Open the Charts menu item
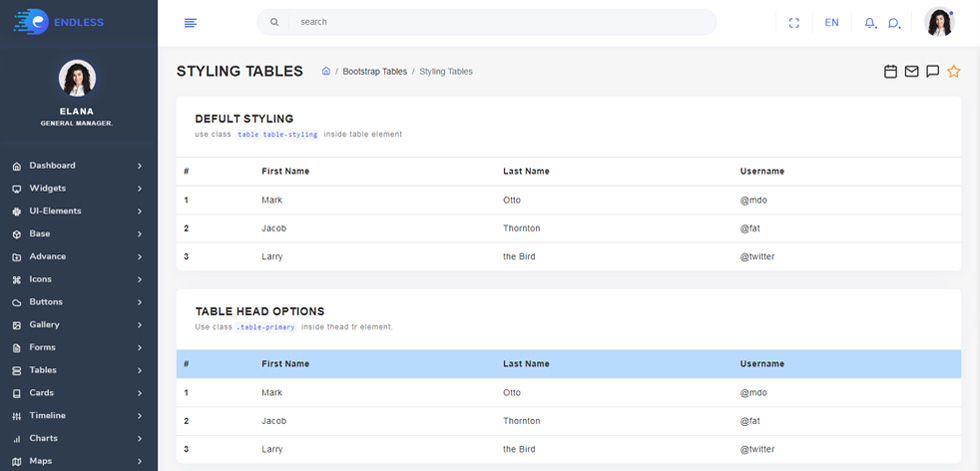980x471 pixels. click(x=79, y=439)
